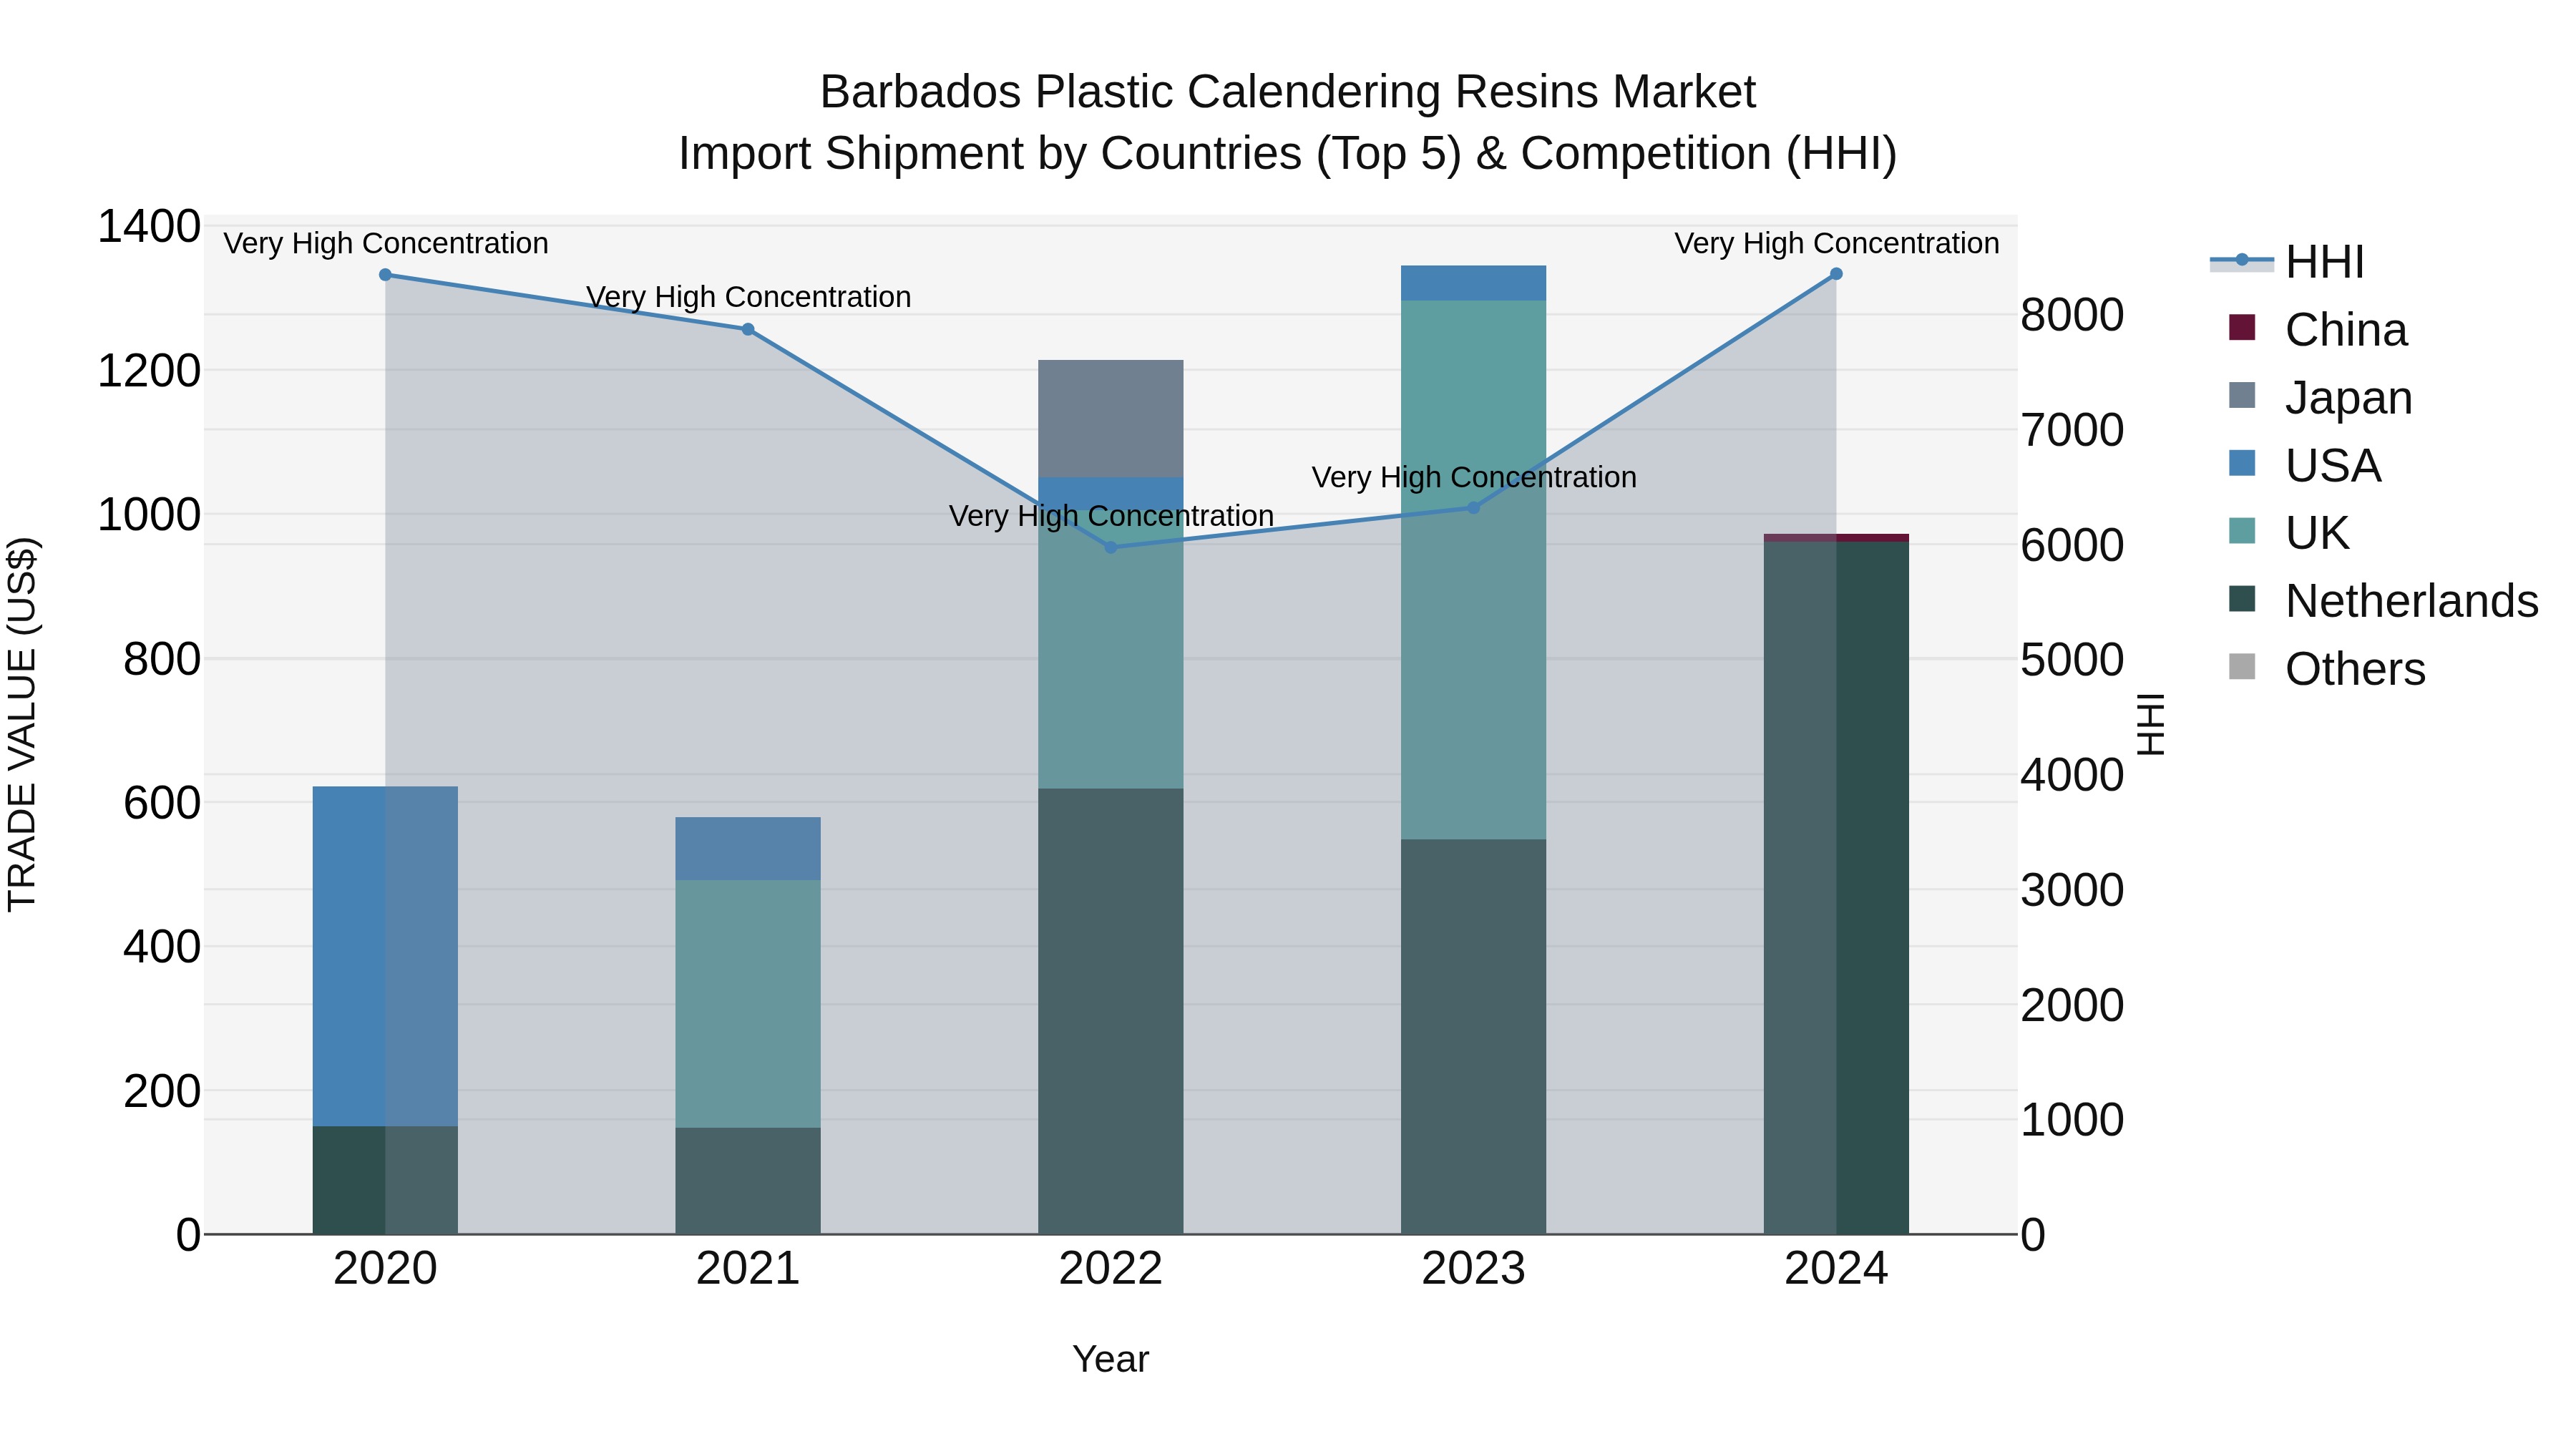Click the 2020 HHI data point marker
Viewport: 2576px width, 1449px height.
click(385, 275)
